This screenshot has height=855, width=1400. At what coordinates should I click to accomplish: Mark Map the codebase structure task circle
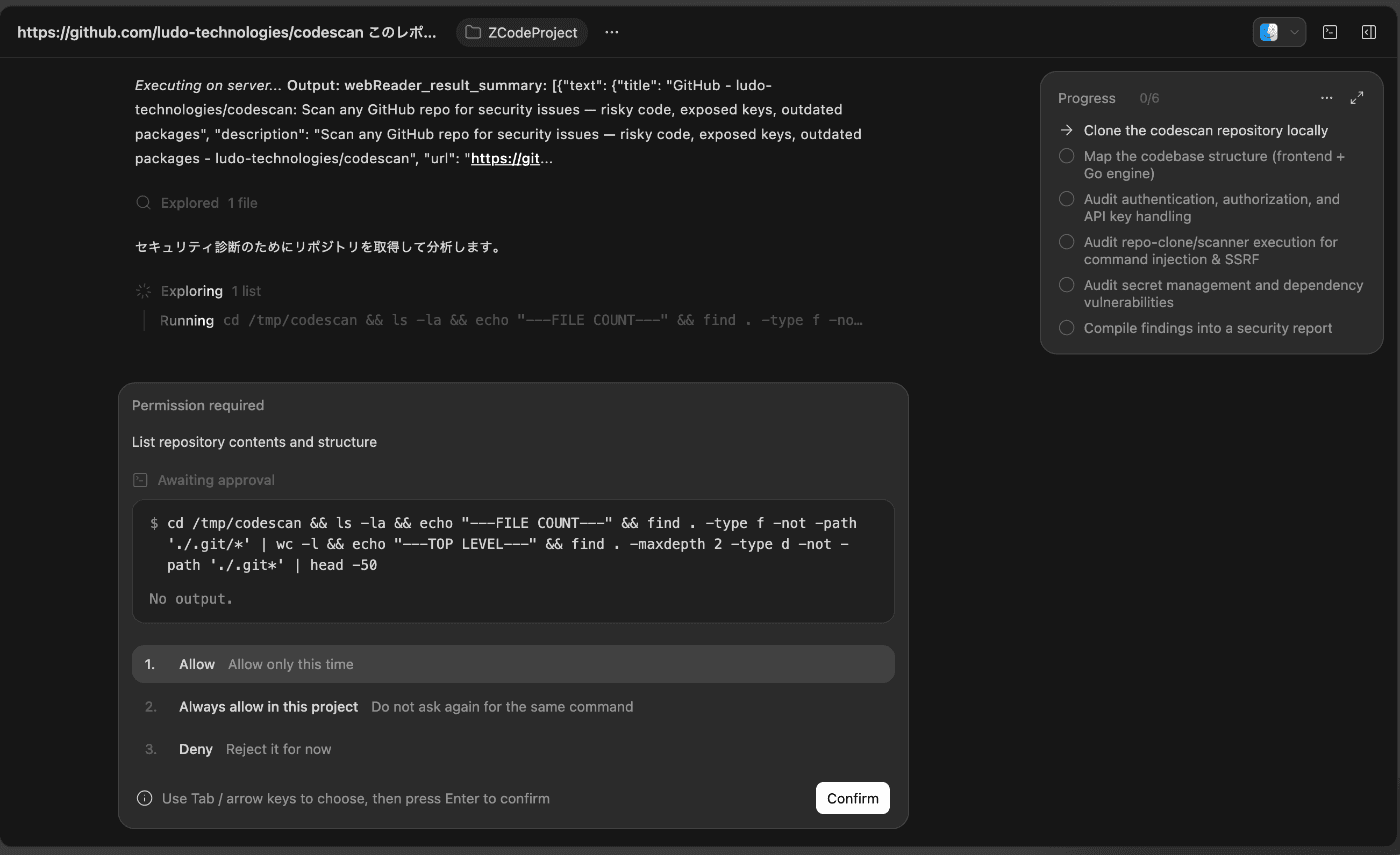1066,156
